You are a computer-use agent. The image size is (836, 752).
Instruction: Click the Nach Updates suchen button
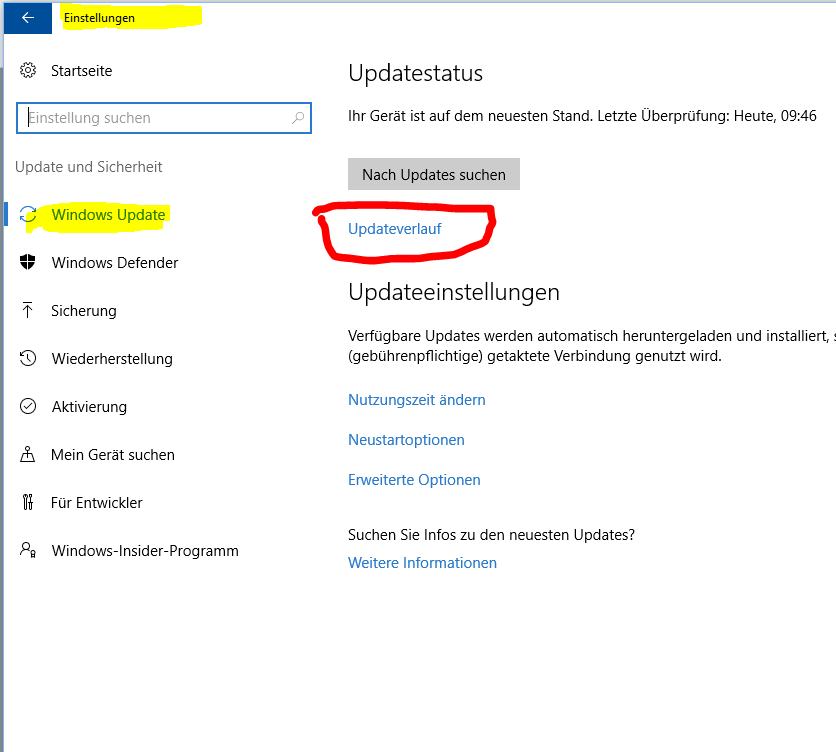tap(433, 174)
